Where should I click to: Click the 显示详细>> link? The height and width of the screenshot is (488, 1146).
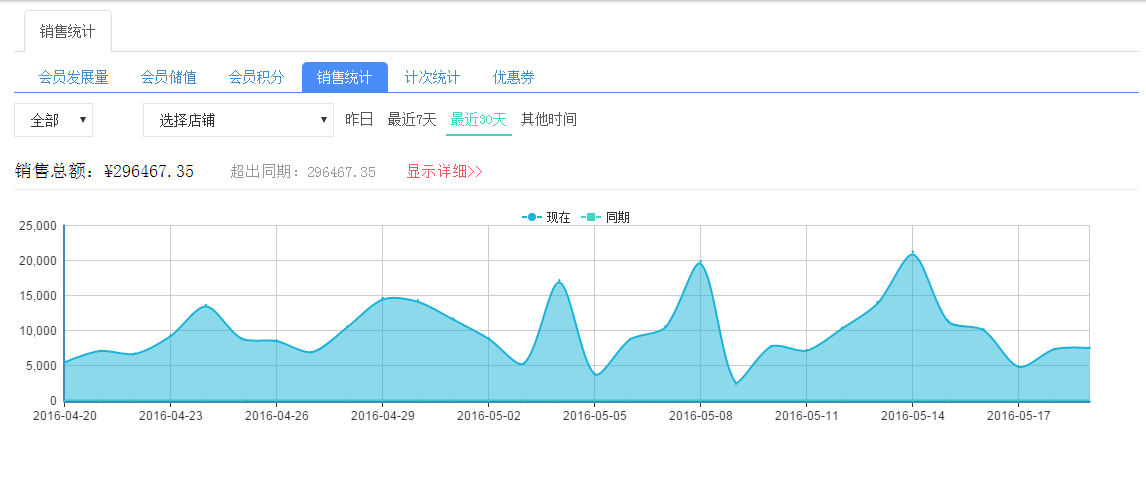click(444, 172)
